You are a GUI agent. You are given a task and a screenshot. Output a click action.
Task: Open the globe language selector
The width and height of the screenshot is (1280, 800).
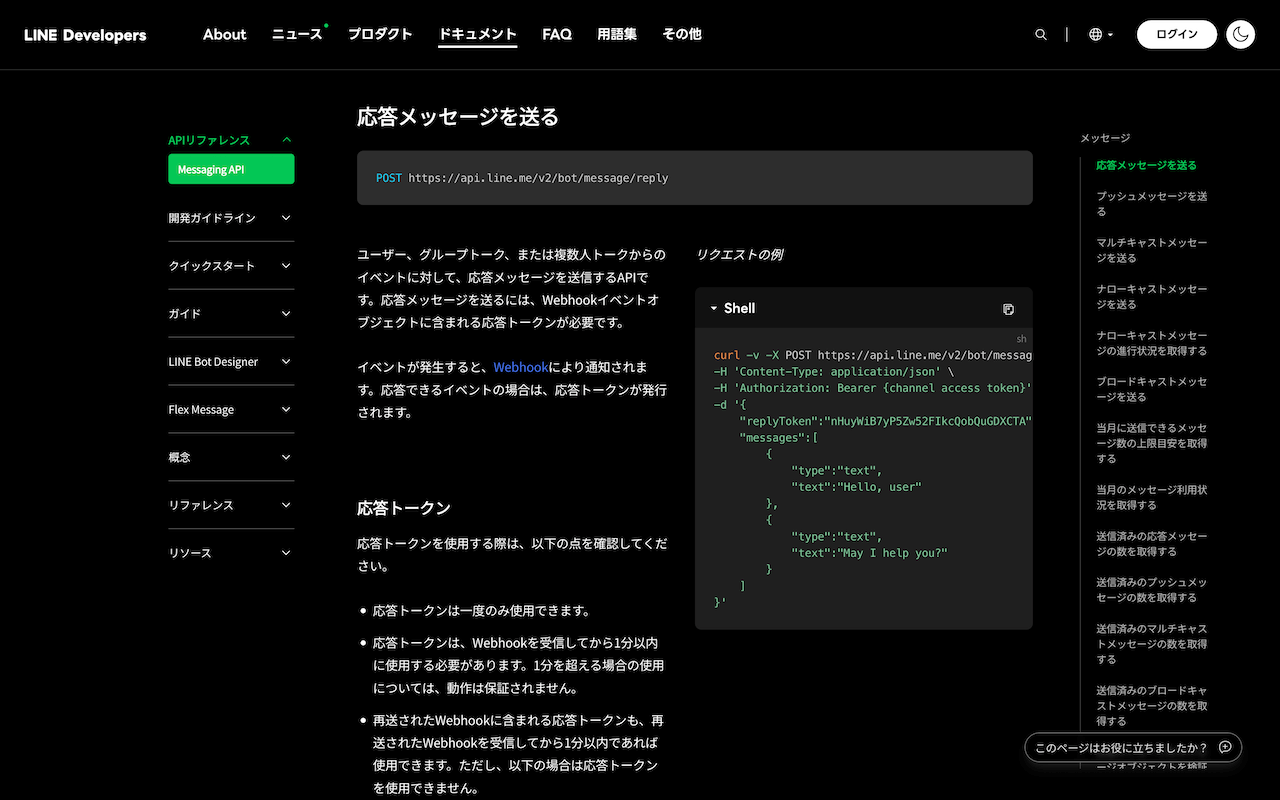pyautogui.click(x=1100, y=35)
